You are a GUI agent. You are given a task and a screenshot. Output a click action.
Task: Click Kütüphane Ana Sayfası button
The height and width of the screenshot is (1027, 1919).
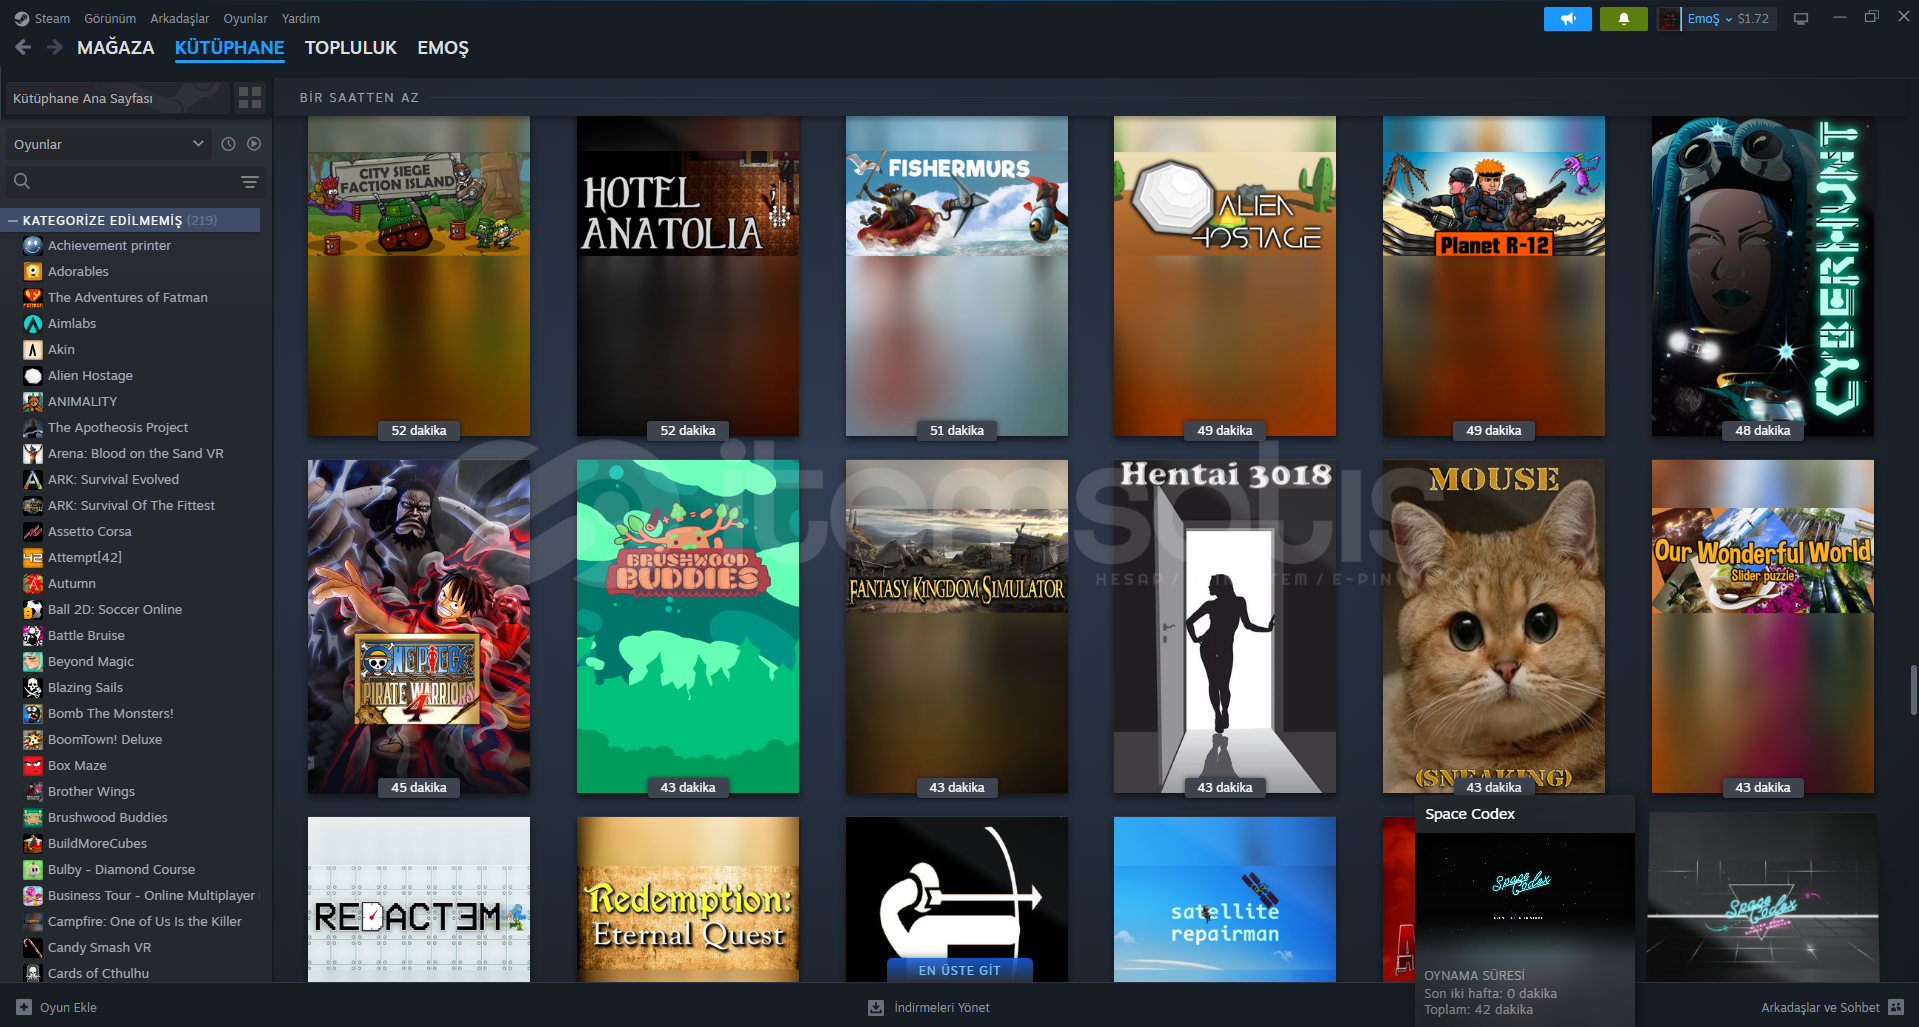pos(117,98)
